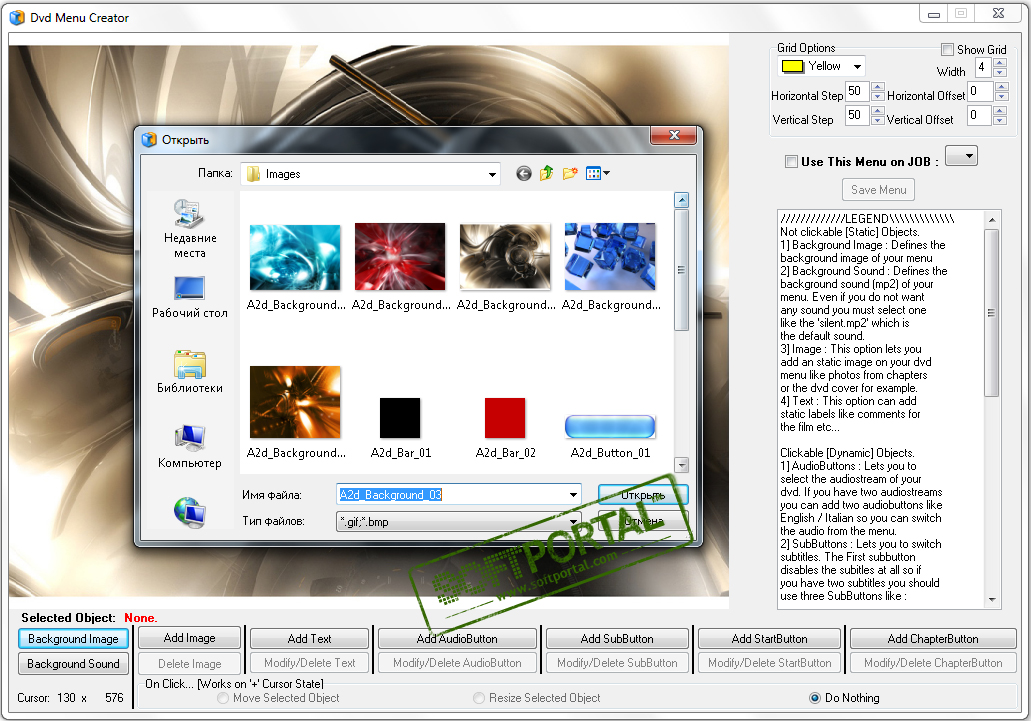Increase the grid Width value

pyautogui.click(x=1000, y=62)
